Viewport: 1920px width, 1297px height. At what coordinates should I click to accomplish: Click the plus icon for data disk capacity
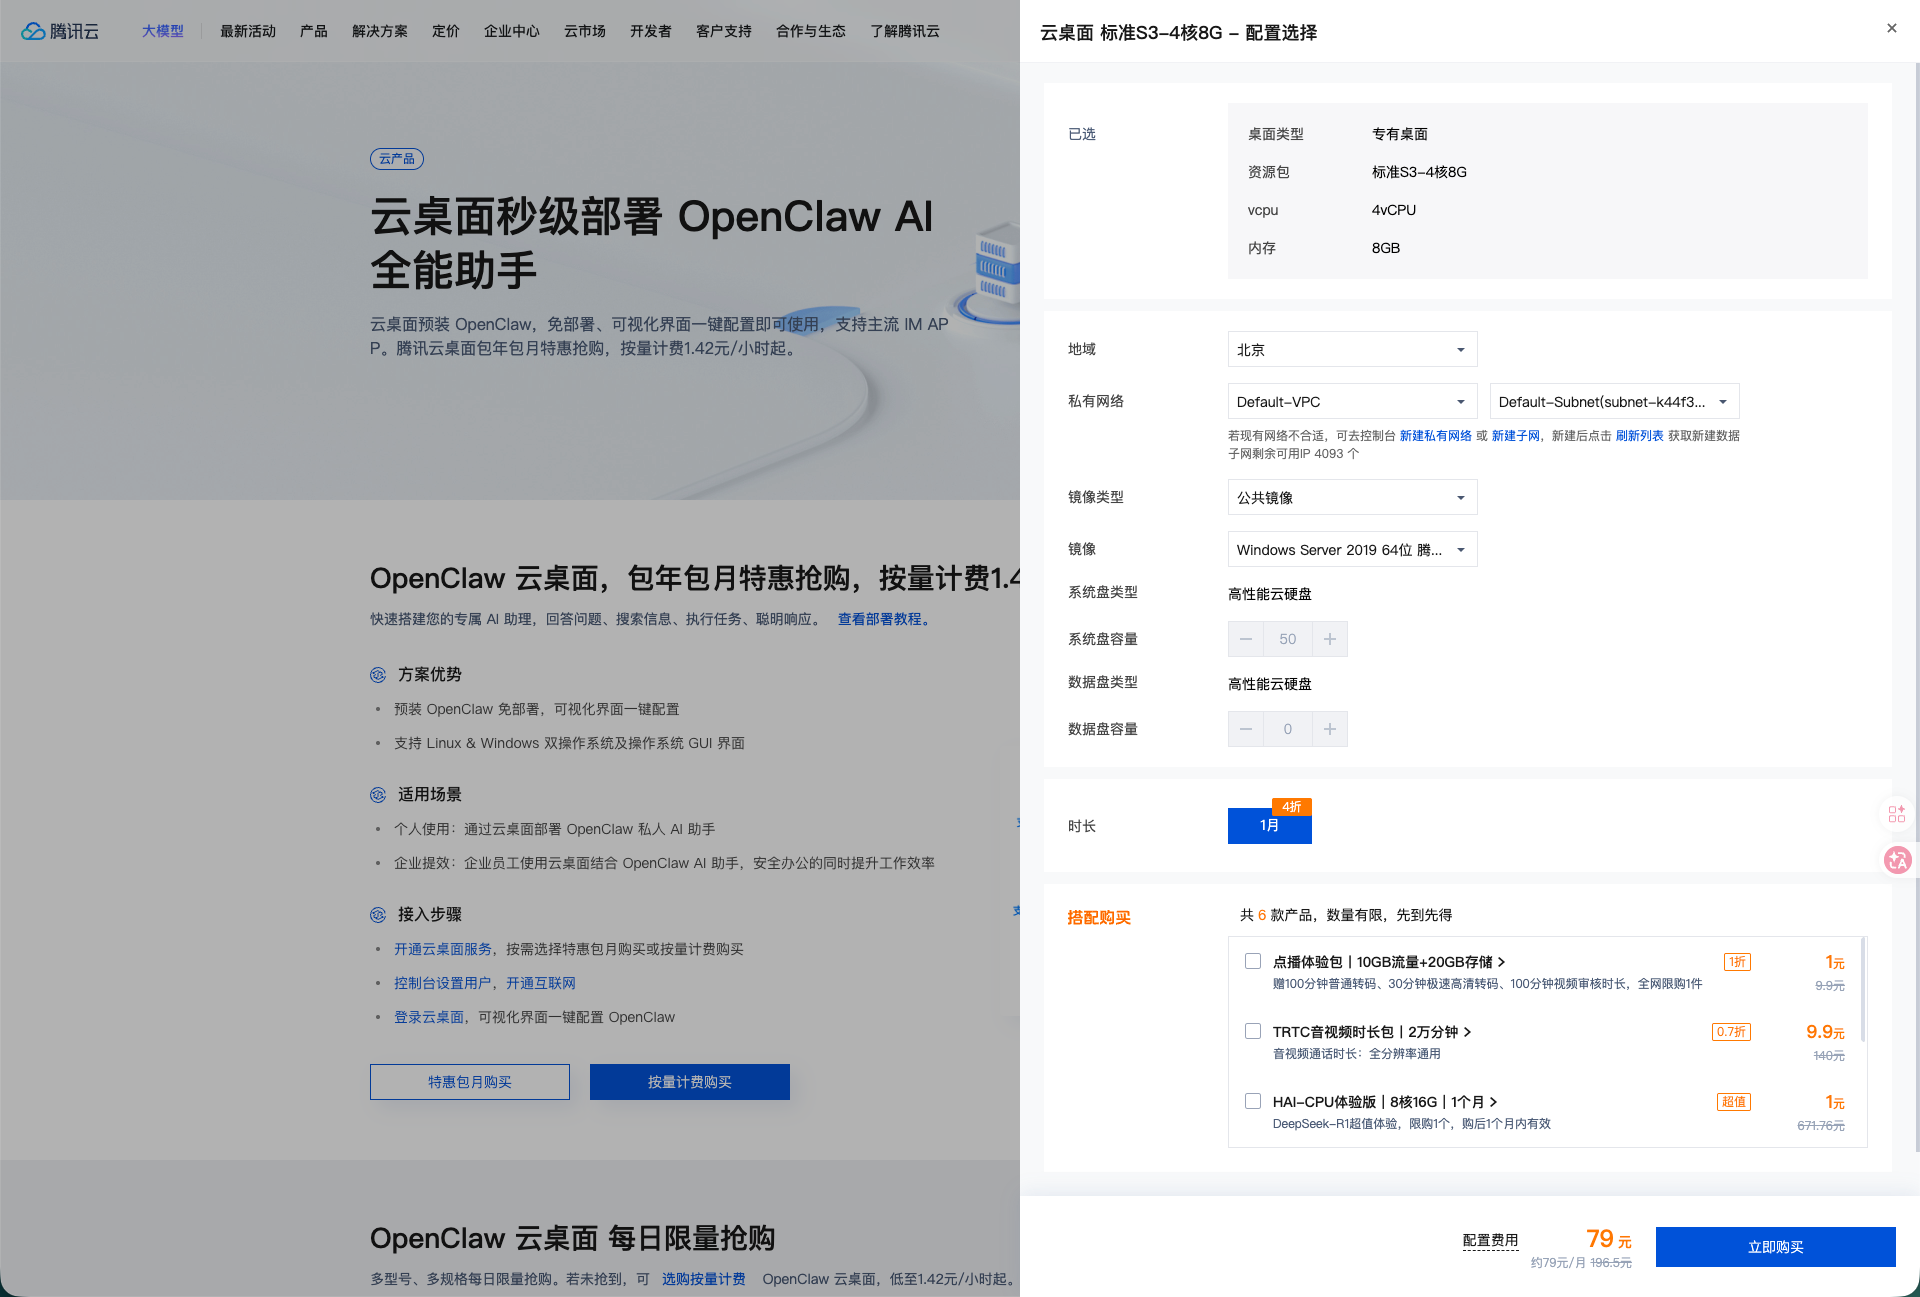1329,729
